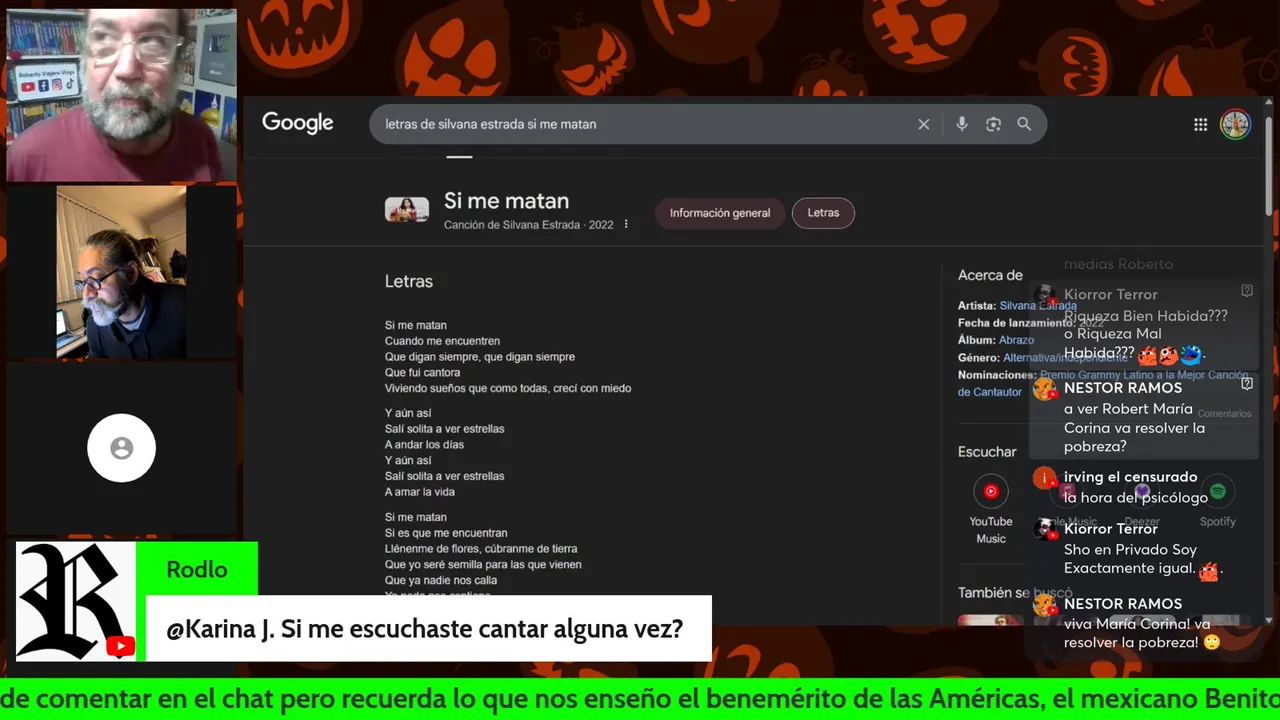Click the lyric line "Que ya nadie nos calla"
Image resolution: width=1280 pixels, height=720 pixels.
click(441, 581)
